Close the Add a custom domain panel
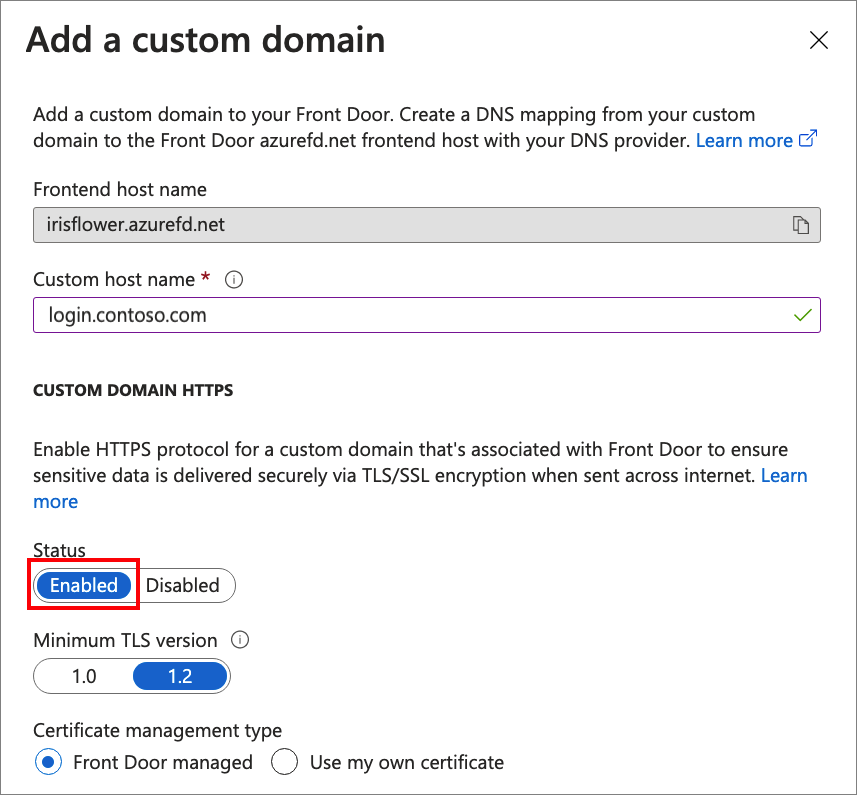 818,40
